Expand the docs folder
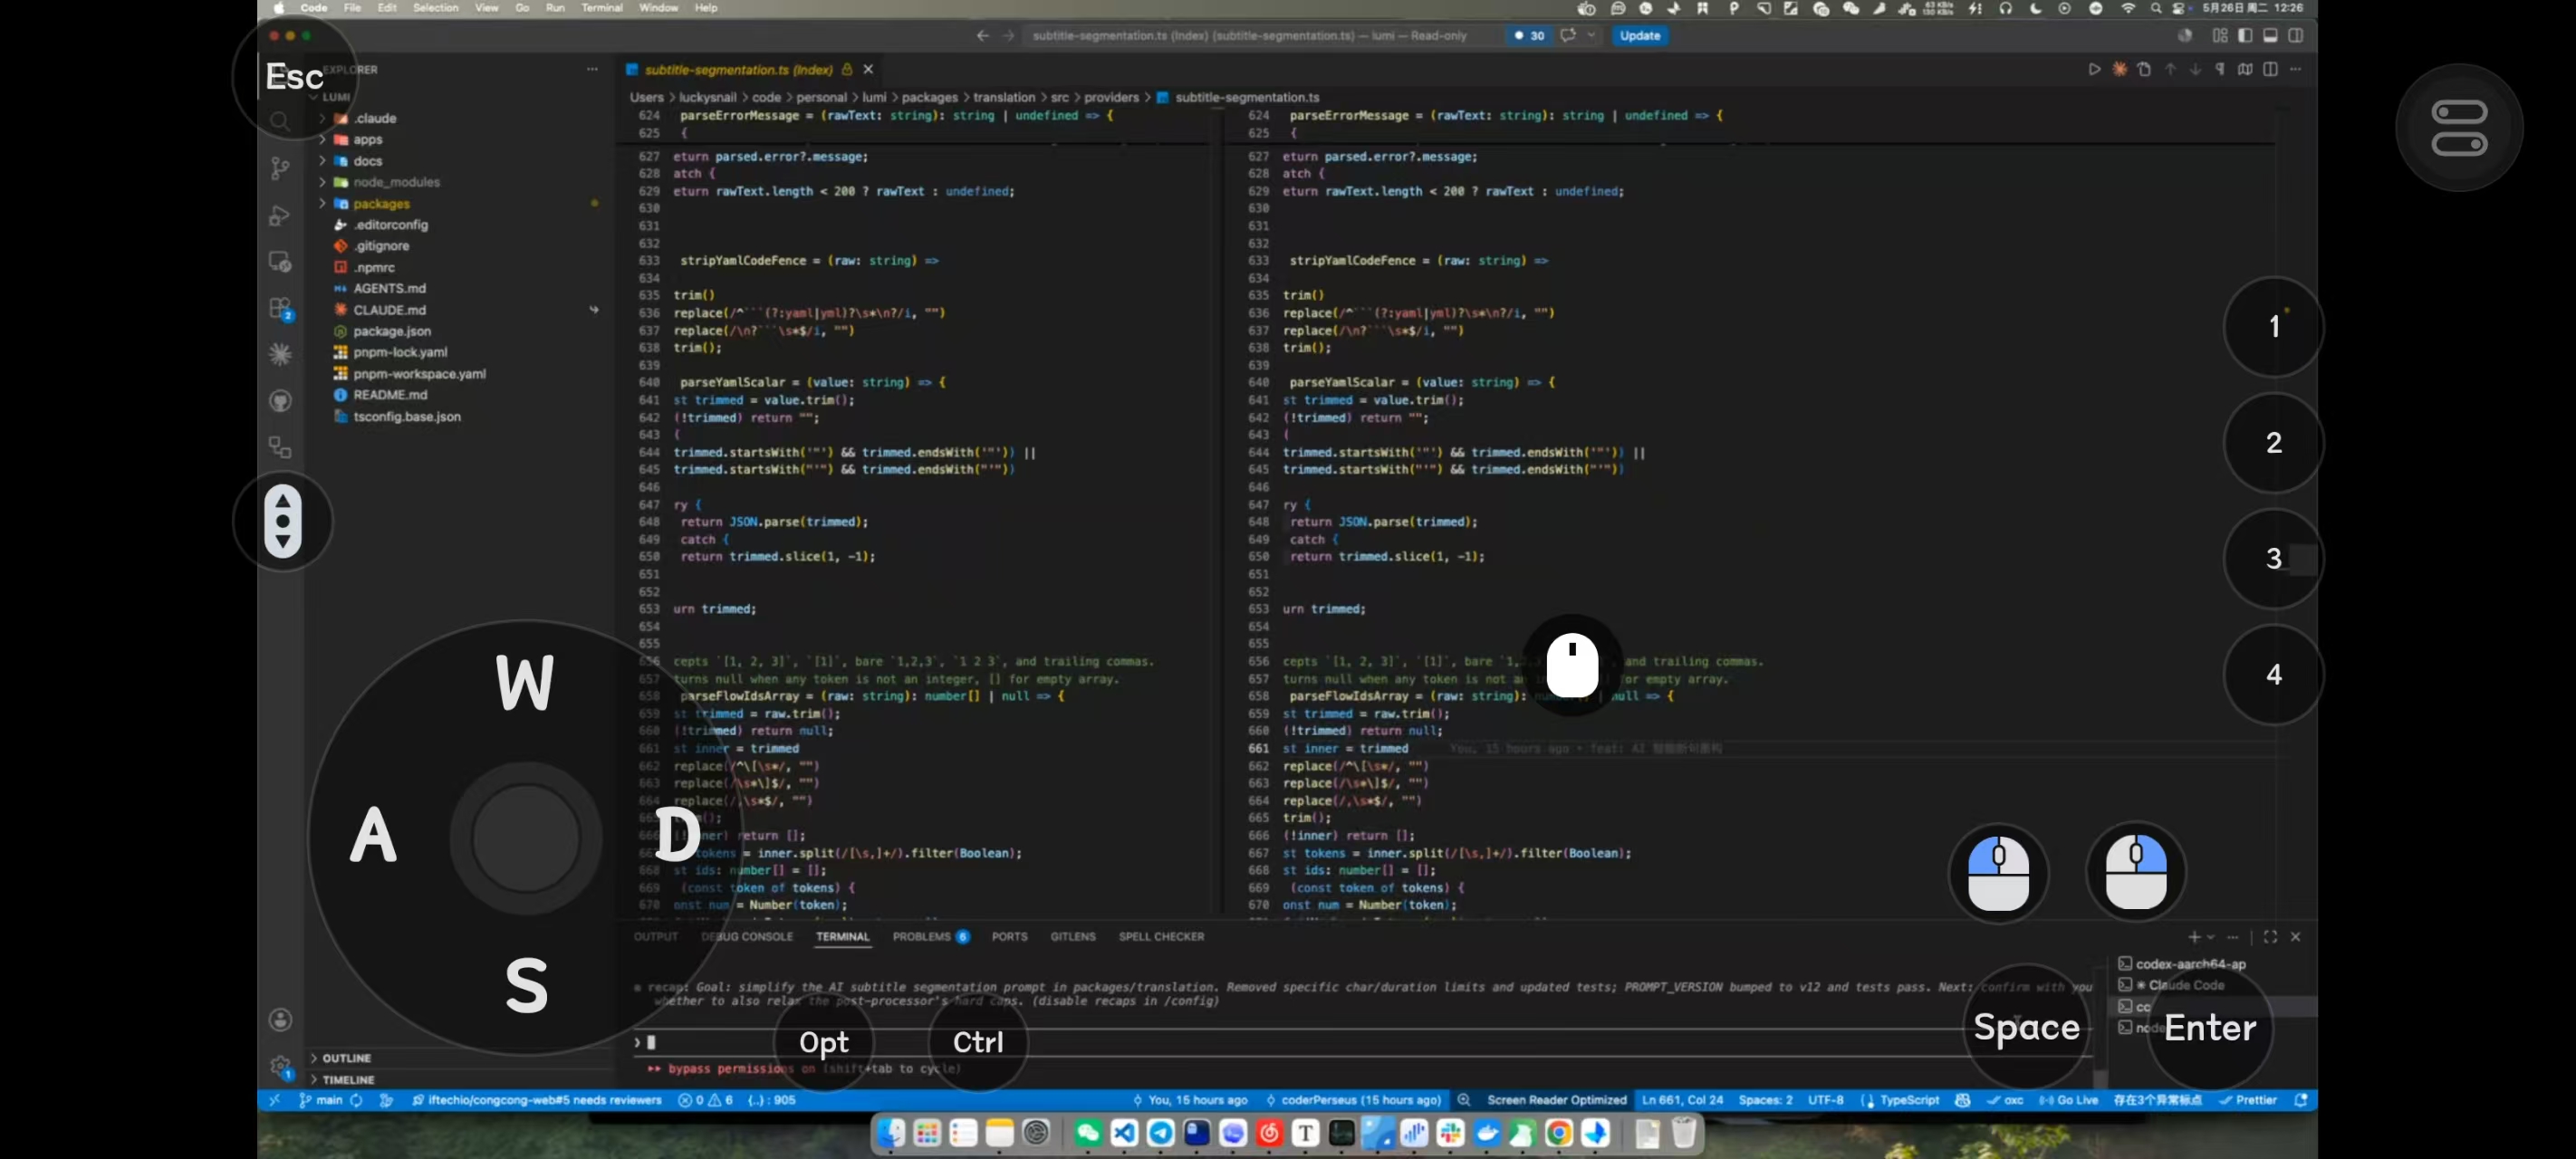The width and height of the screenshot is (2576, 1159). coord(322,161)
